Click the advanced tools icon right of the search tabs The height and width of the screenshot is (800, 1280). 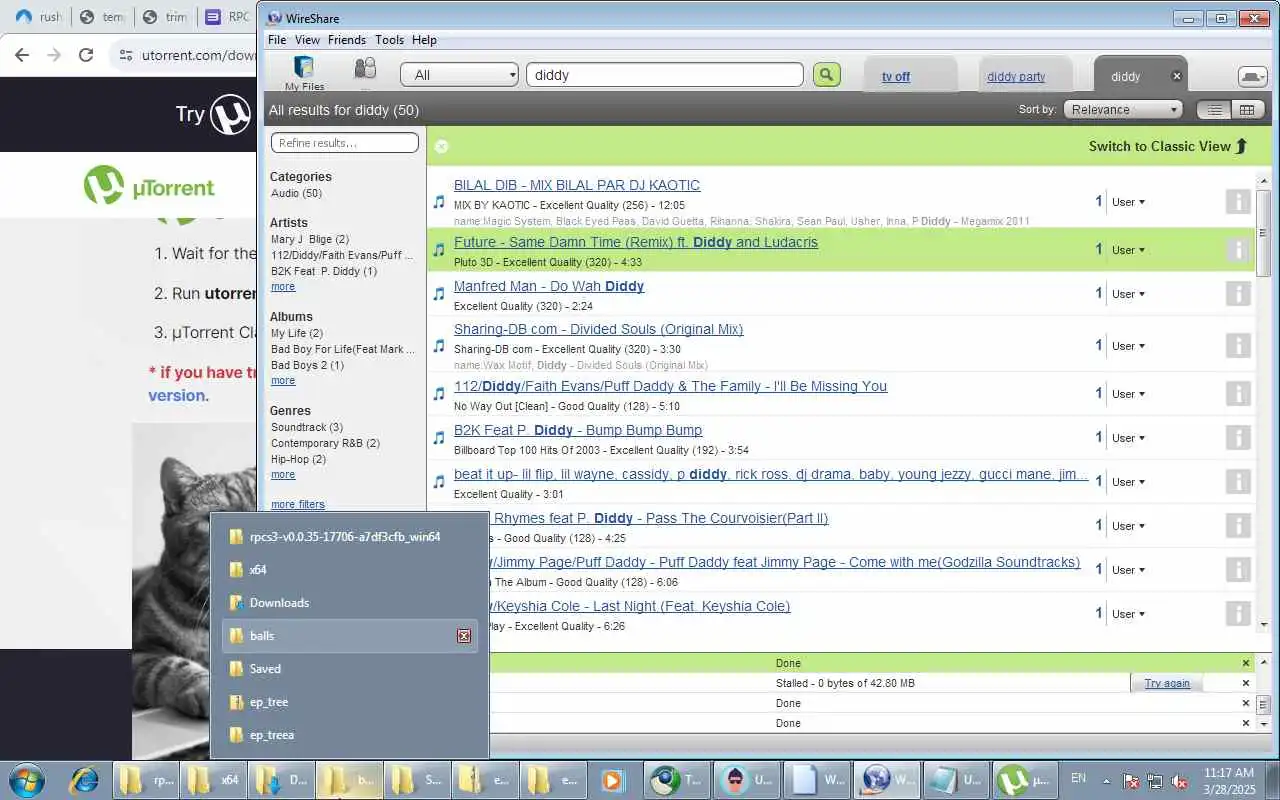pyautogui.click(x=1252, y=76)
